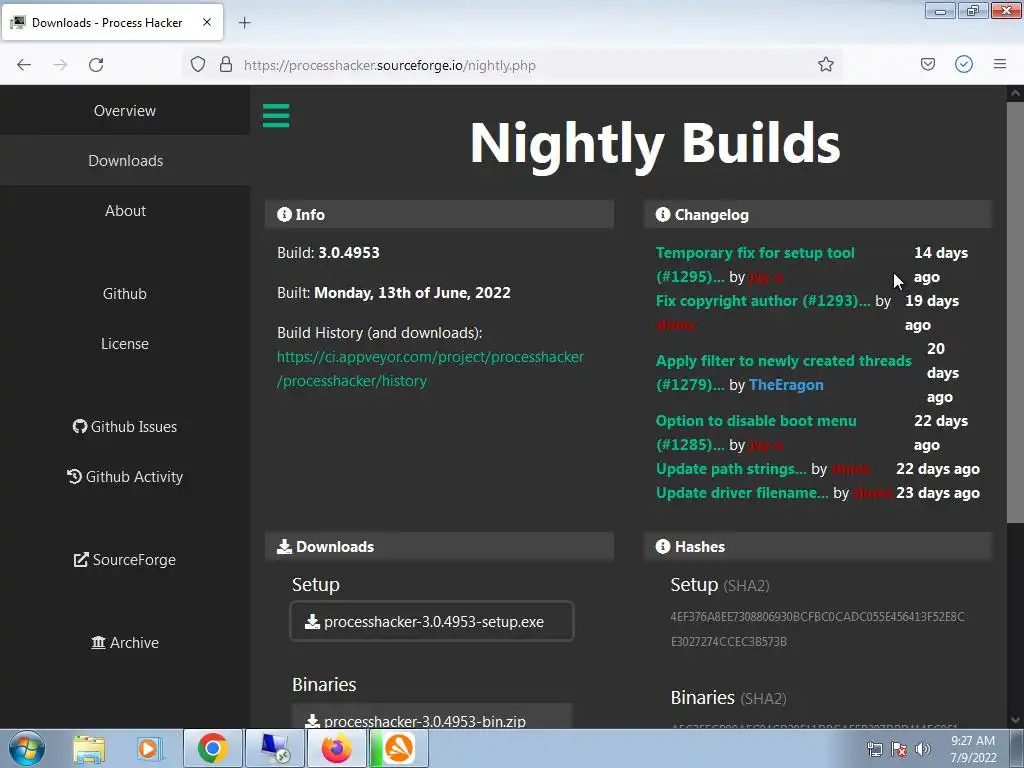This screenshot has height=768, width=1024.
Task: Open the Save to Pocket icon
Action: [x=927, y=64]
